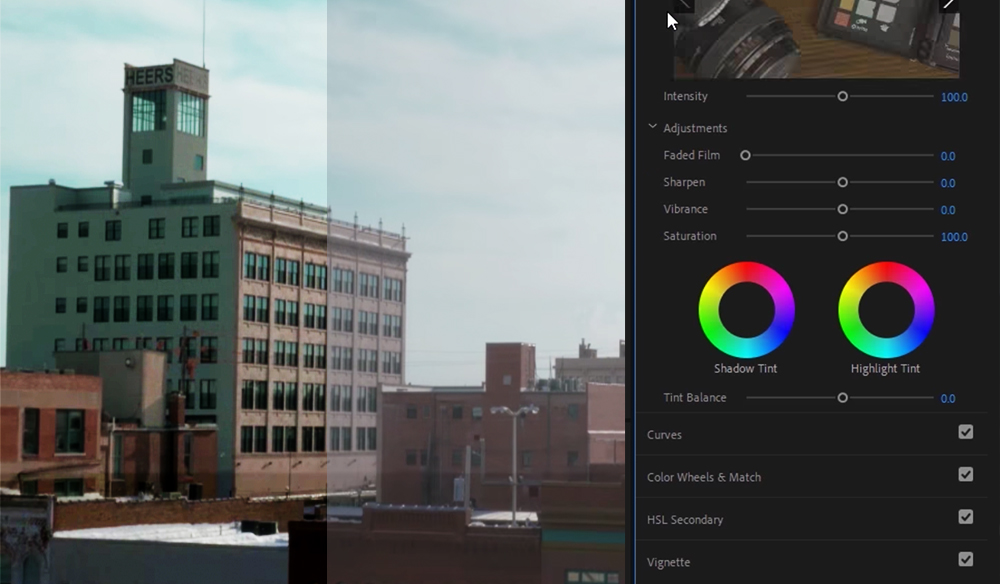Click the Intensity slider handle
This screenshot has width=1000, height=584.
click(x=841, y=96)
